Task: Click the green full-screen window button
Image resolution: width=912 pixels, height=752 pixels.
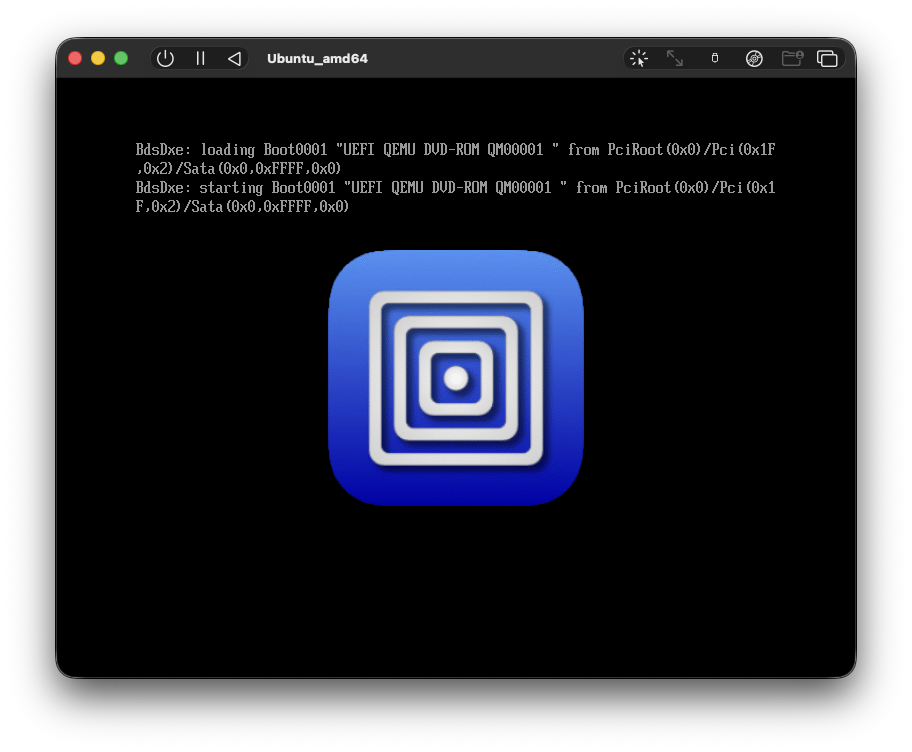Action: [x=121, y=58]
